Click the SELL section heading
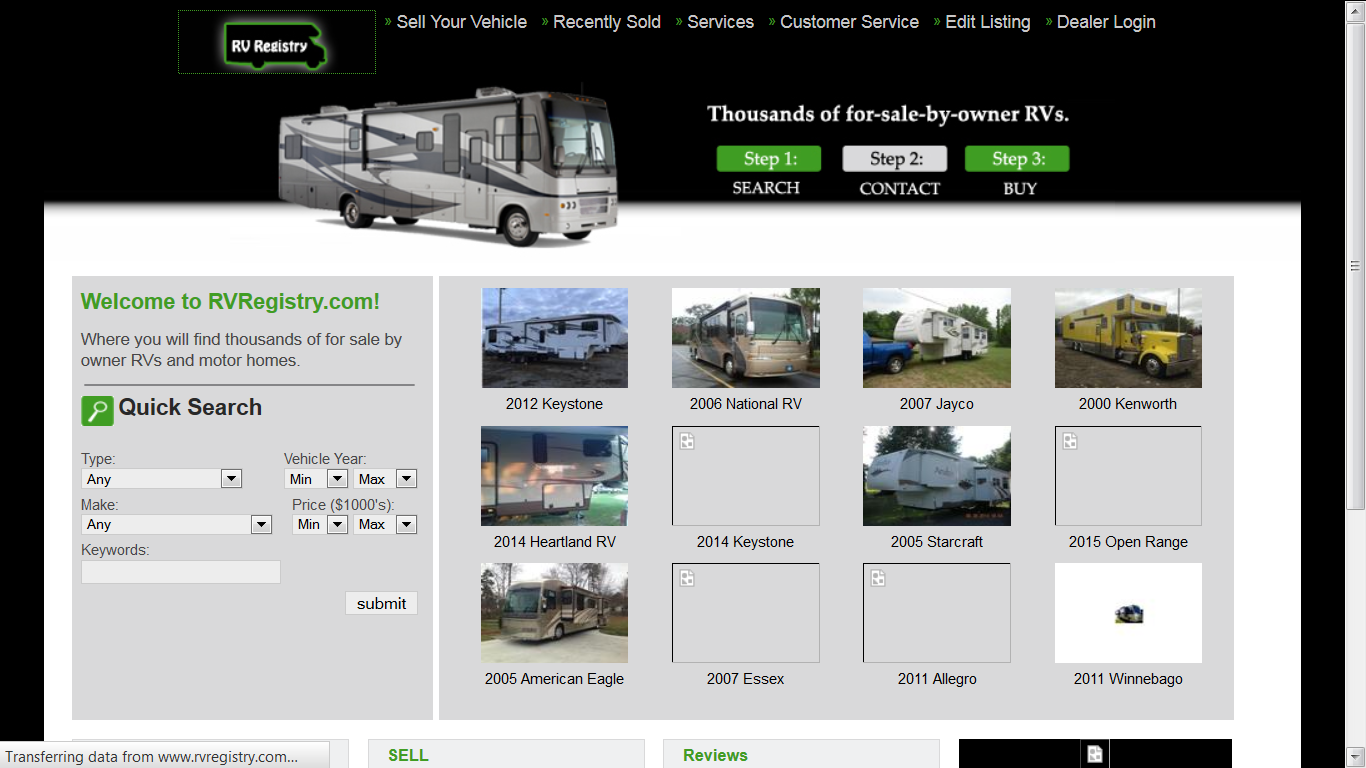Viewport: 1366px width, 768px height. tap(408, 756)
